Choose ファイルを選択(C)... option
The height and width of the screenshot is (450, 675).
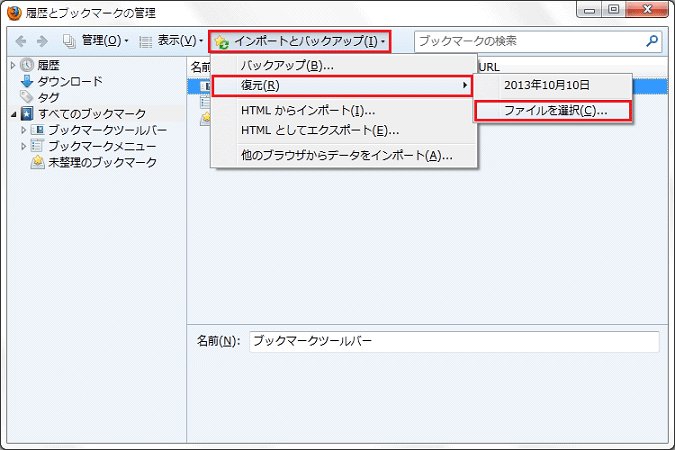click(553, 111)
